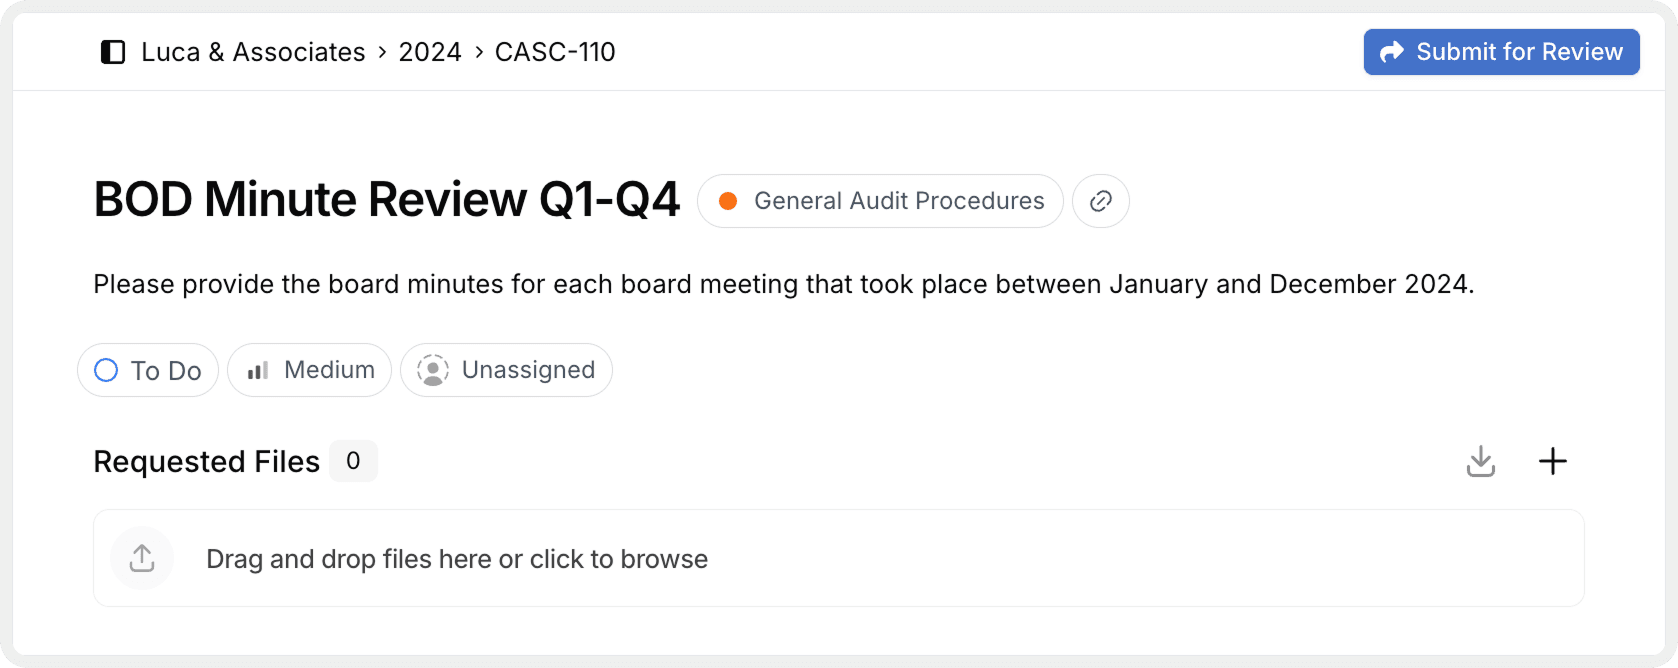Click the bar-chart icon in the Medium priority chip
Screen dimensions: 1678x668
[x=256, y=370]
